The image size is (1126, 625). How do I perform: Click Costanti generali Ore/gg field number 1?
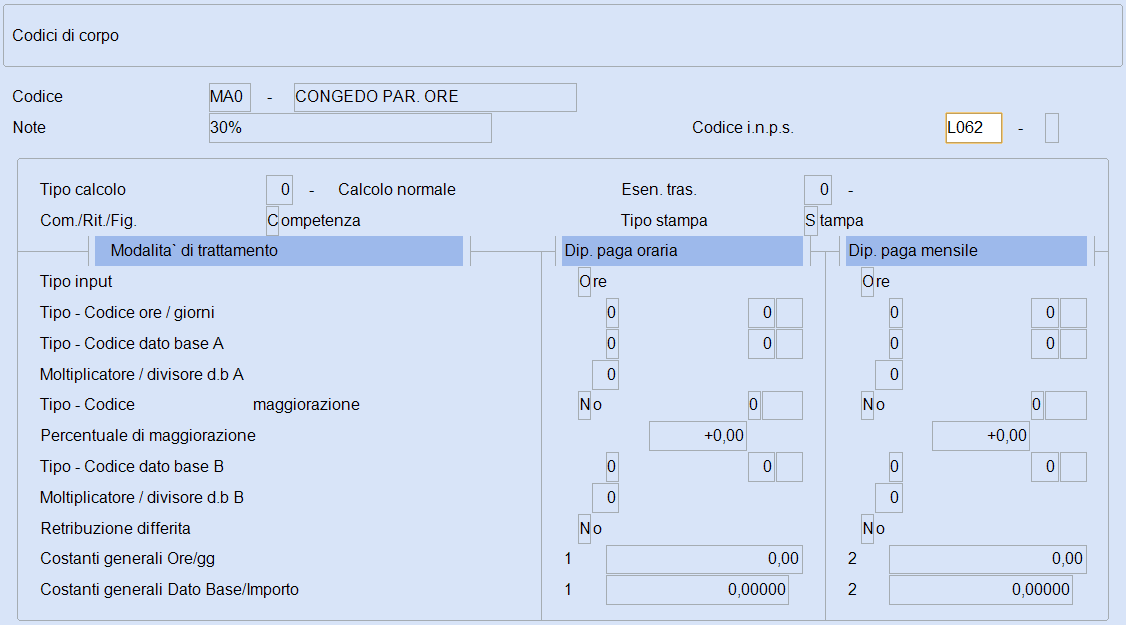point(704,559)
